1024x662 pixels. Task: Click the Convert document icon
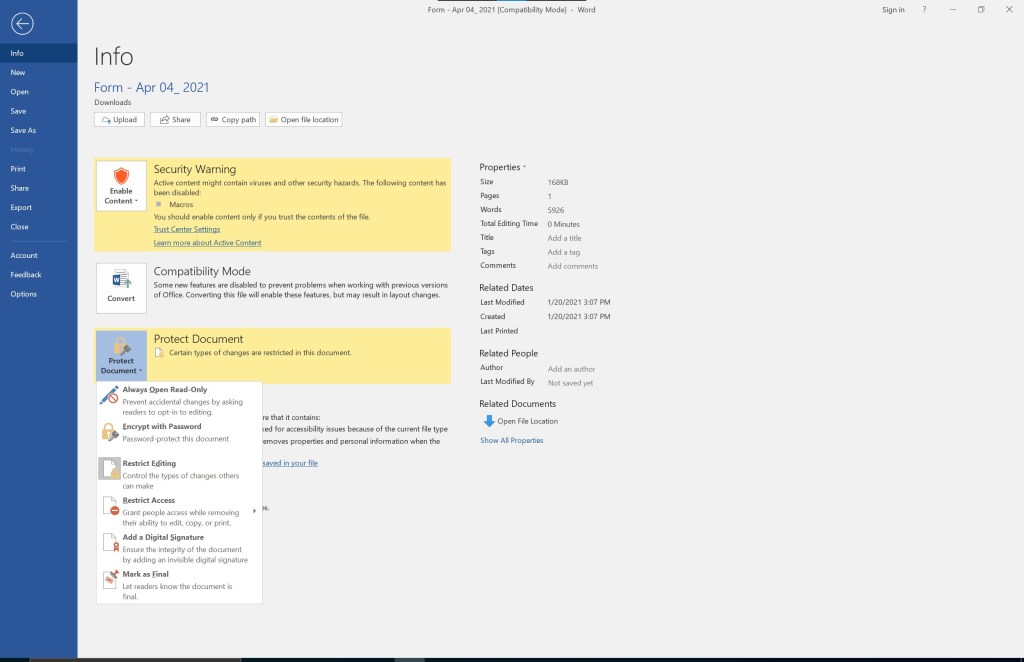(x=121, y=279)
